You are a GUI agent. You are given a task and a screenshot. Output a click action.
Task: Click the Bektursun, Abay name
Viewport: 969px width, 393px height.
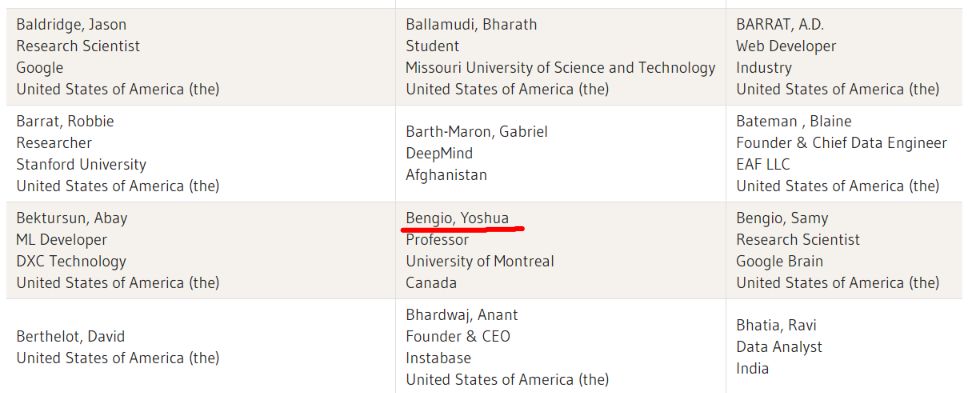pos(72,218)
